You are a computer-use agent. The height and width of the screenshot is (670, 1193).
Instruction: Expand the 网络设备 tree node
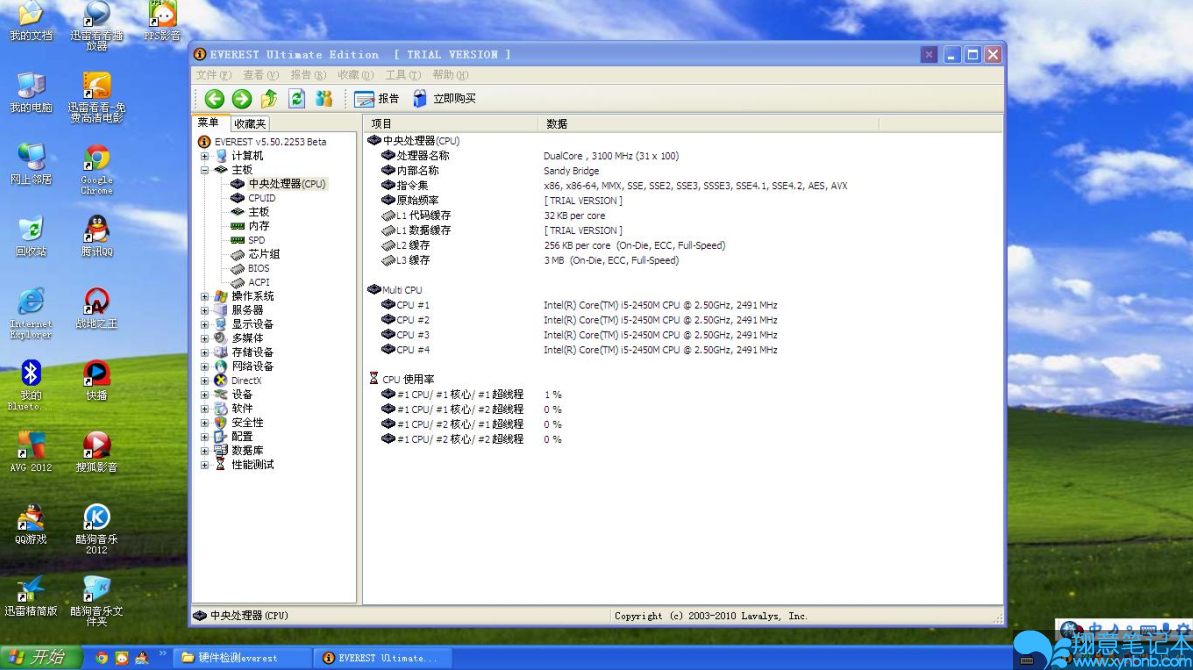pyautogui.click(x=205, y=367)
